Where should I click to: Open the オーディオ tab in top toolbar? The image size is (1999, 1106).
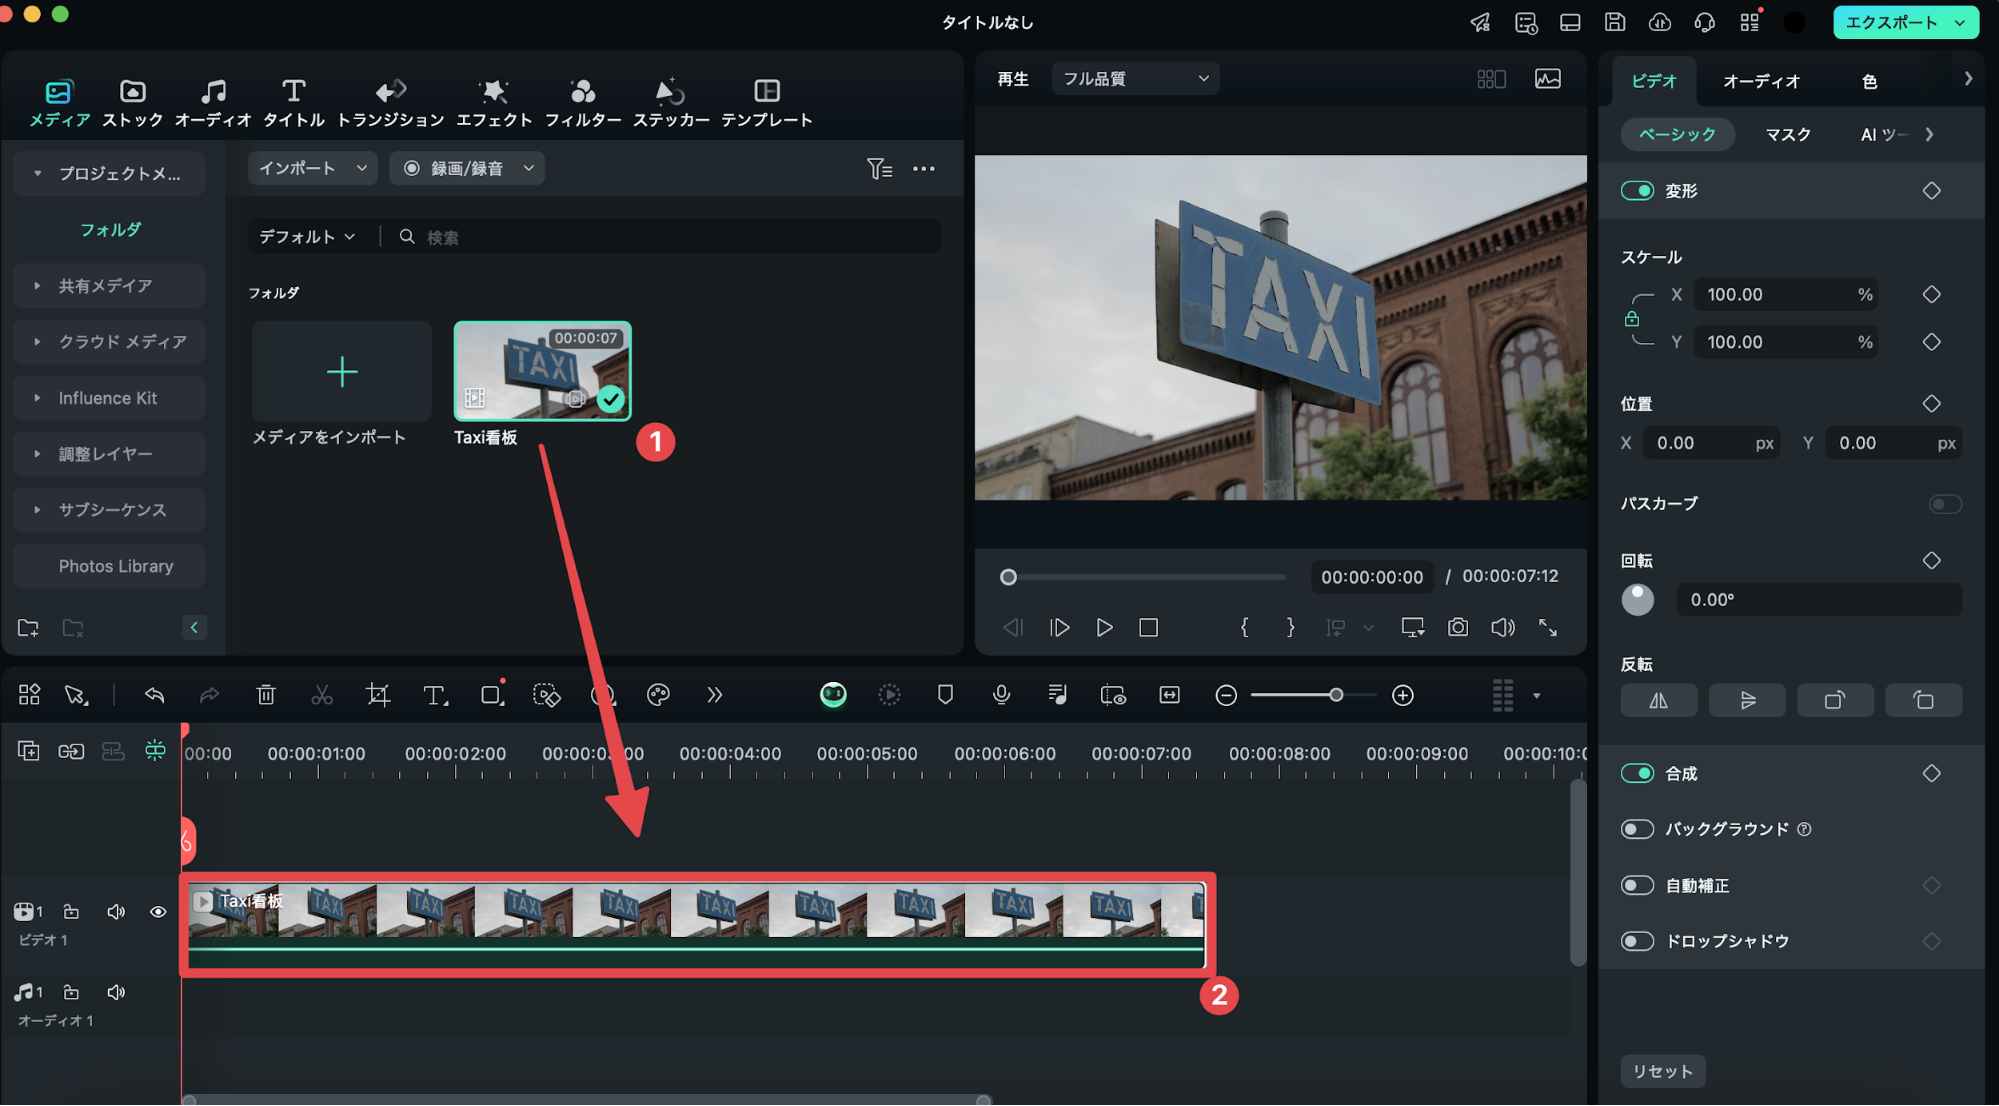[x=213, y=103]
